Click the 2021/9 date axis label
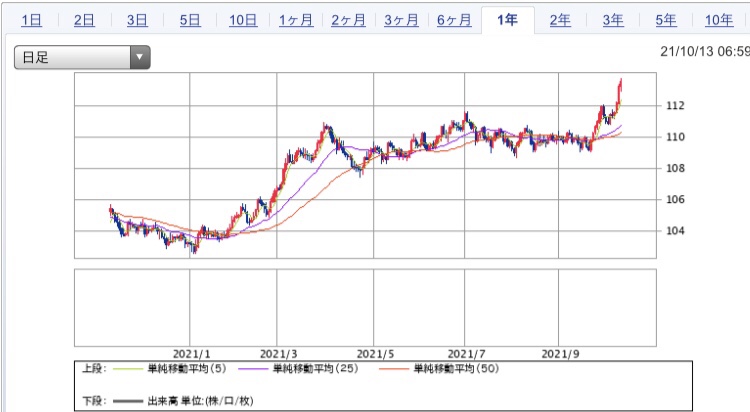Image resolution: width=750 pixels, height=412 pixels. pyautogui.click(x=560, y=354)
